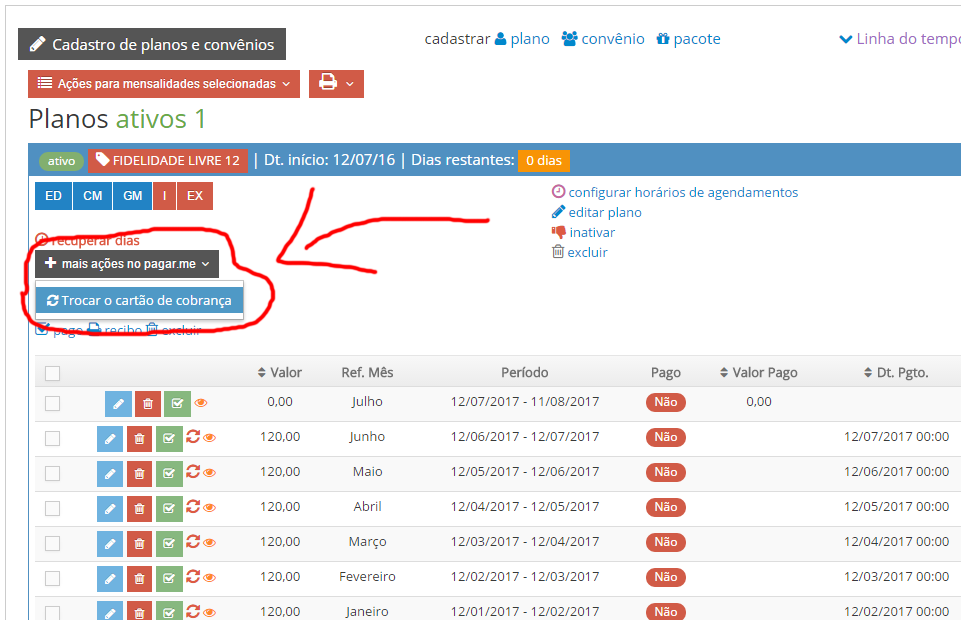Open the 'Ações para mensalidades selecionadas' dropdown
The height and width of the screenshot is (620, 961).
(164, 84)
